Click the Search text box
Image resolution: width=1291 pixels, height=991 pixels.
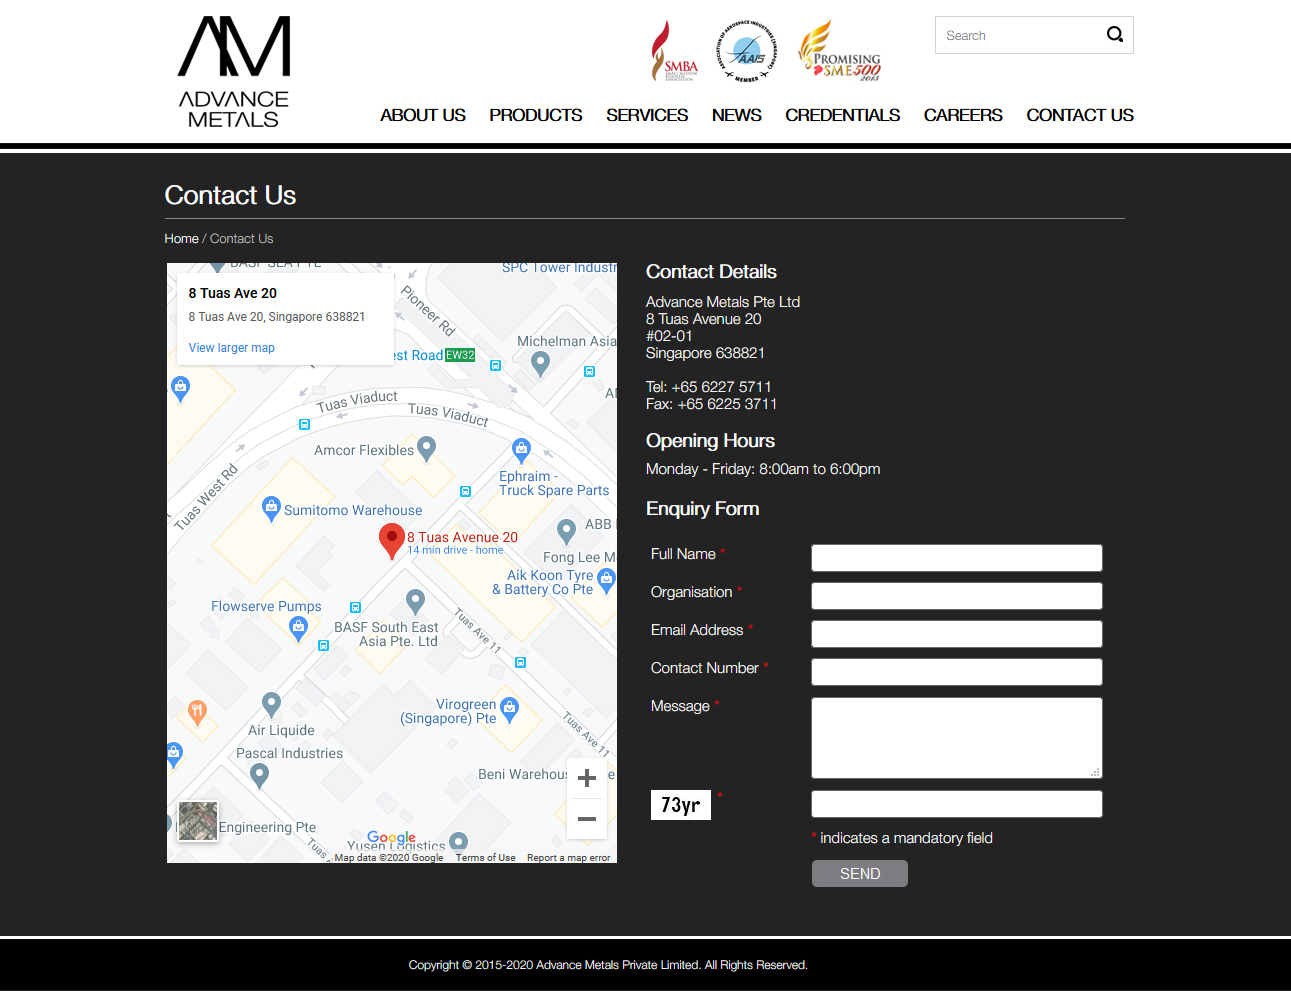point(1018,35)
